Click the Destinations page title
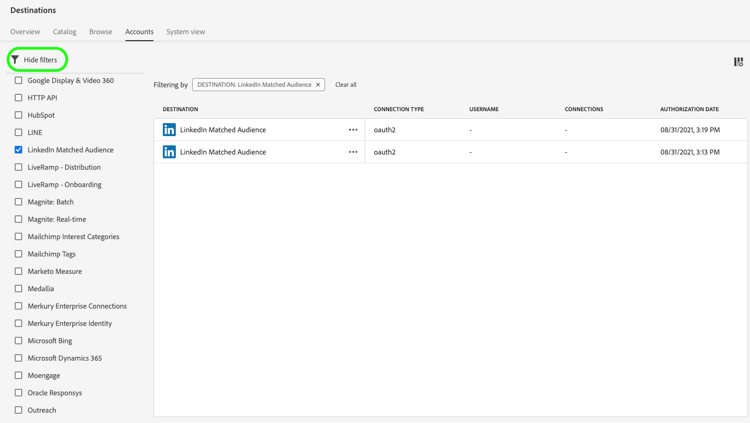 (33, 10)
